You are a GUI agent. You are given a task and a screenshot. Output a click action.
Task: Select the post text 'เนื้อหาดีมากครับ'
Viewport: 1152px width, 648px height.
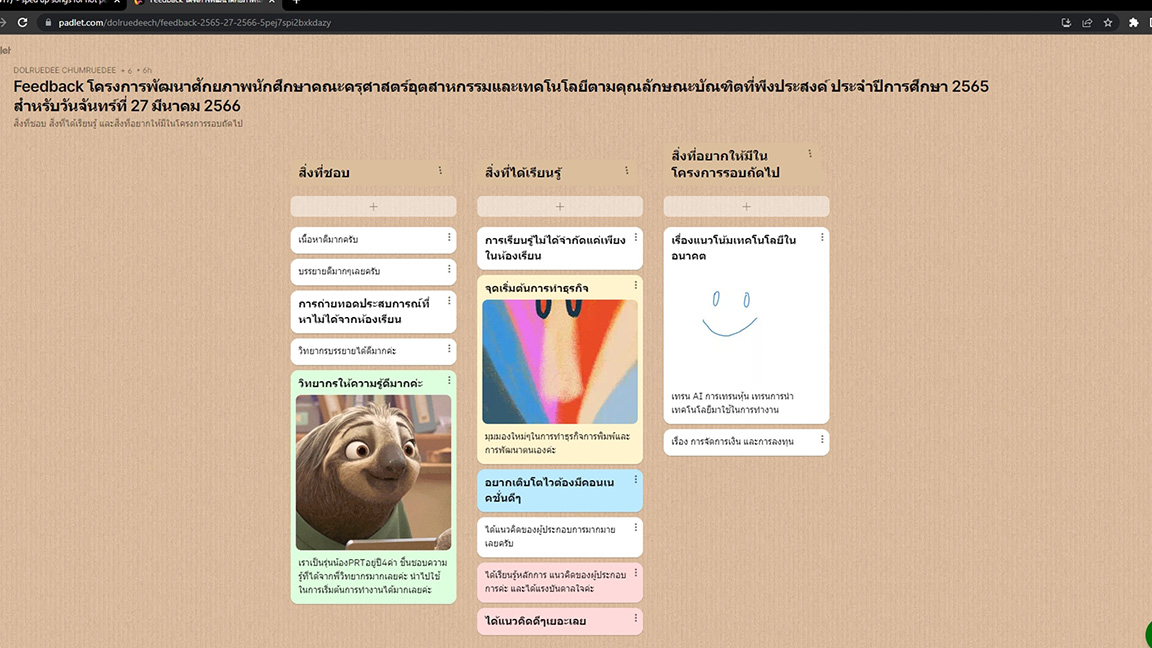328,240
